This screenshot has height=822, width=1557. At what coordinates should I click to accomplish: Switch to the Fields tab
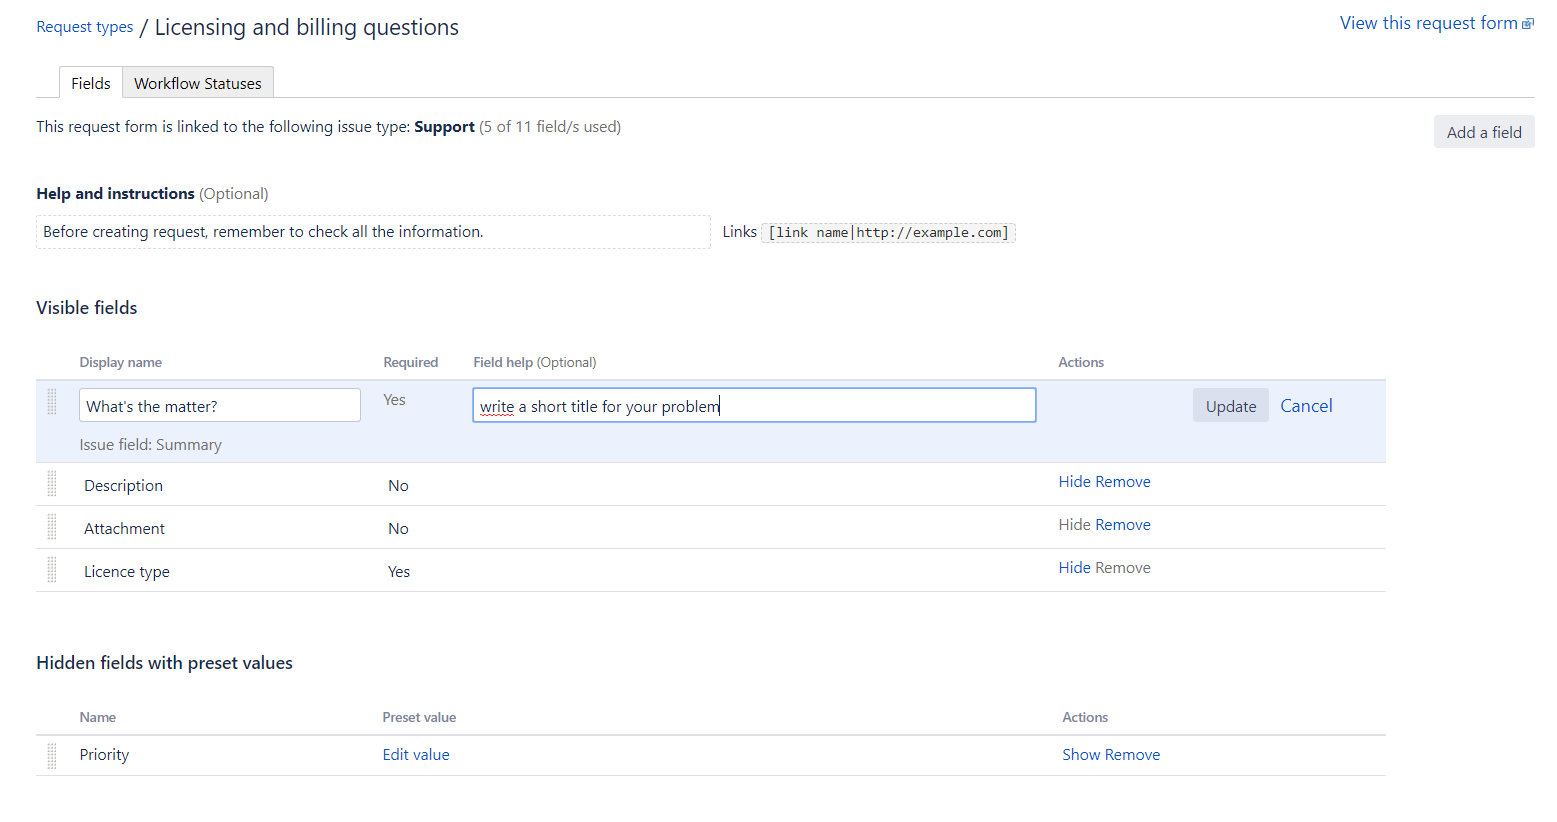91,83
